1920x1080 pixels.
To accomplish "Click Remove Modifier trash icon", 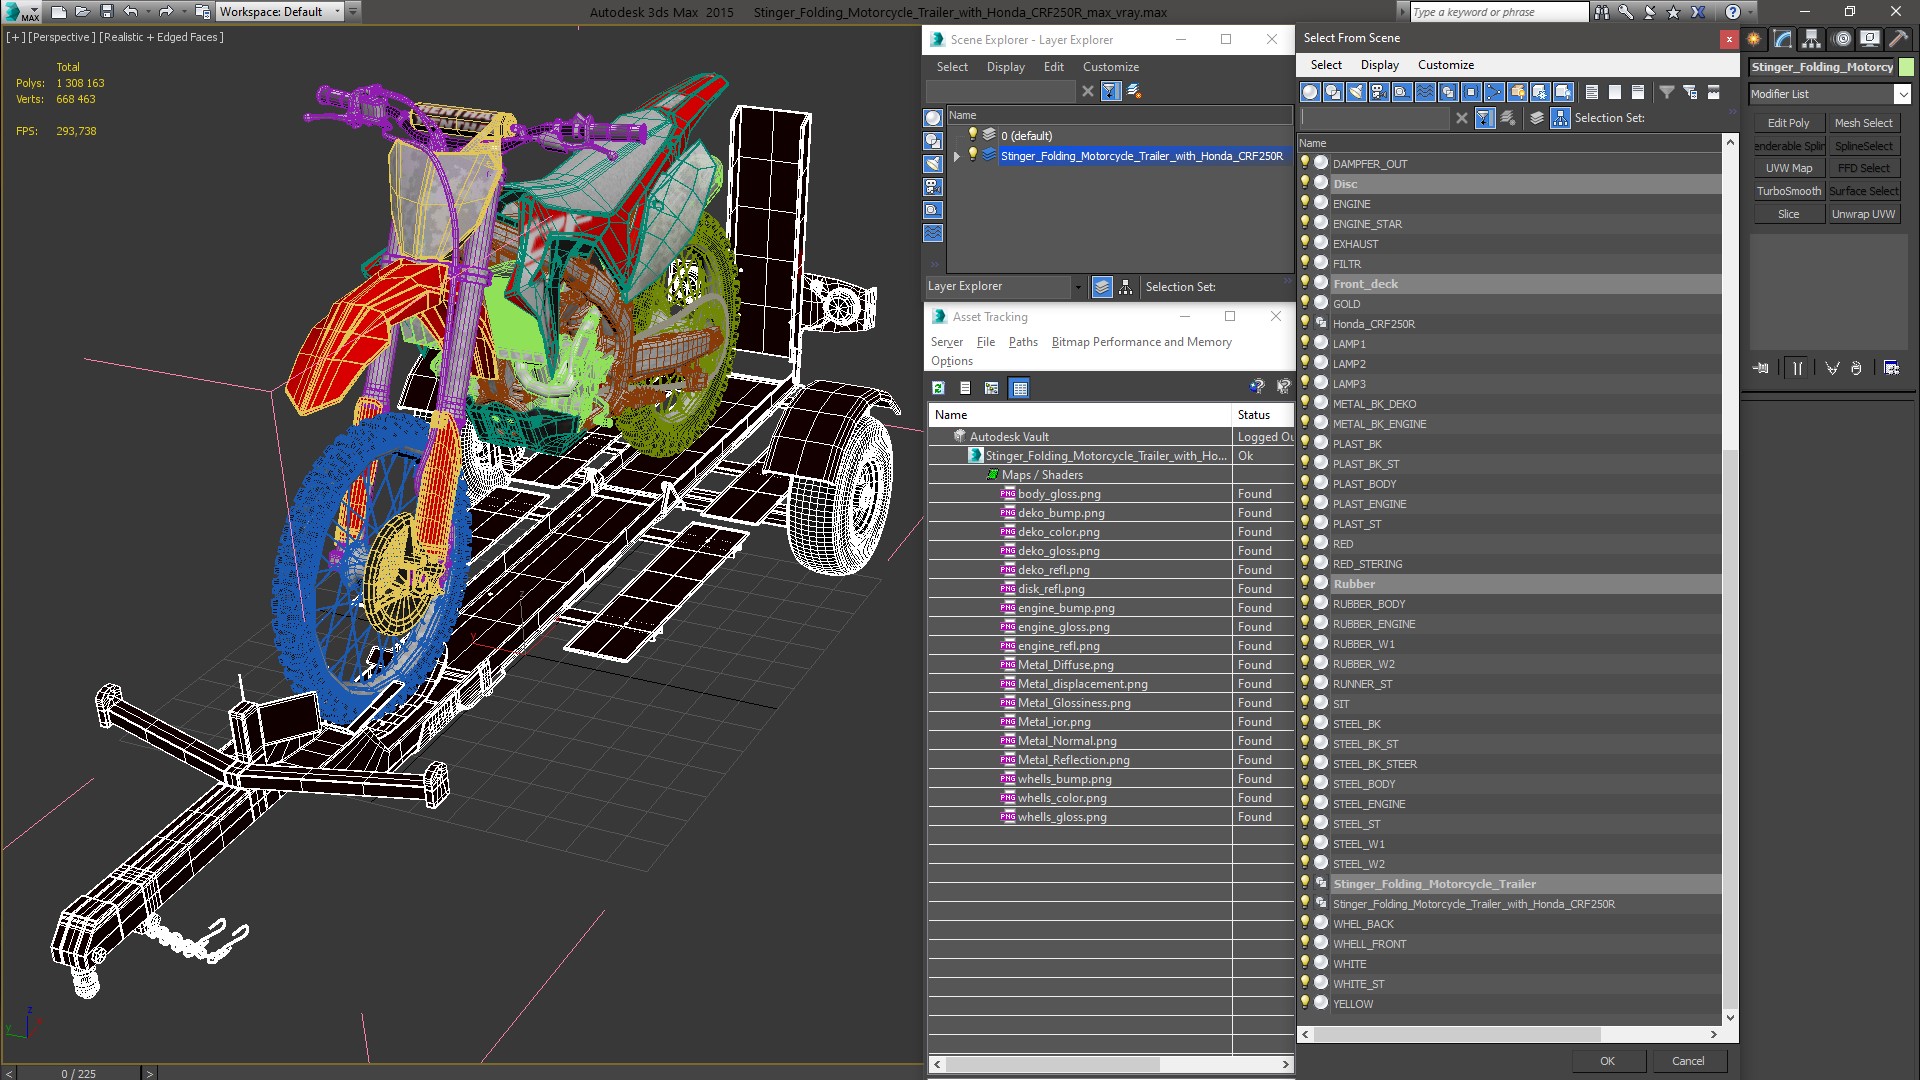I will (x=1856, y=368).
